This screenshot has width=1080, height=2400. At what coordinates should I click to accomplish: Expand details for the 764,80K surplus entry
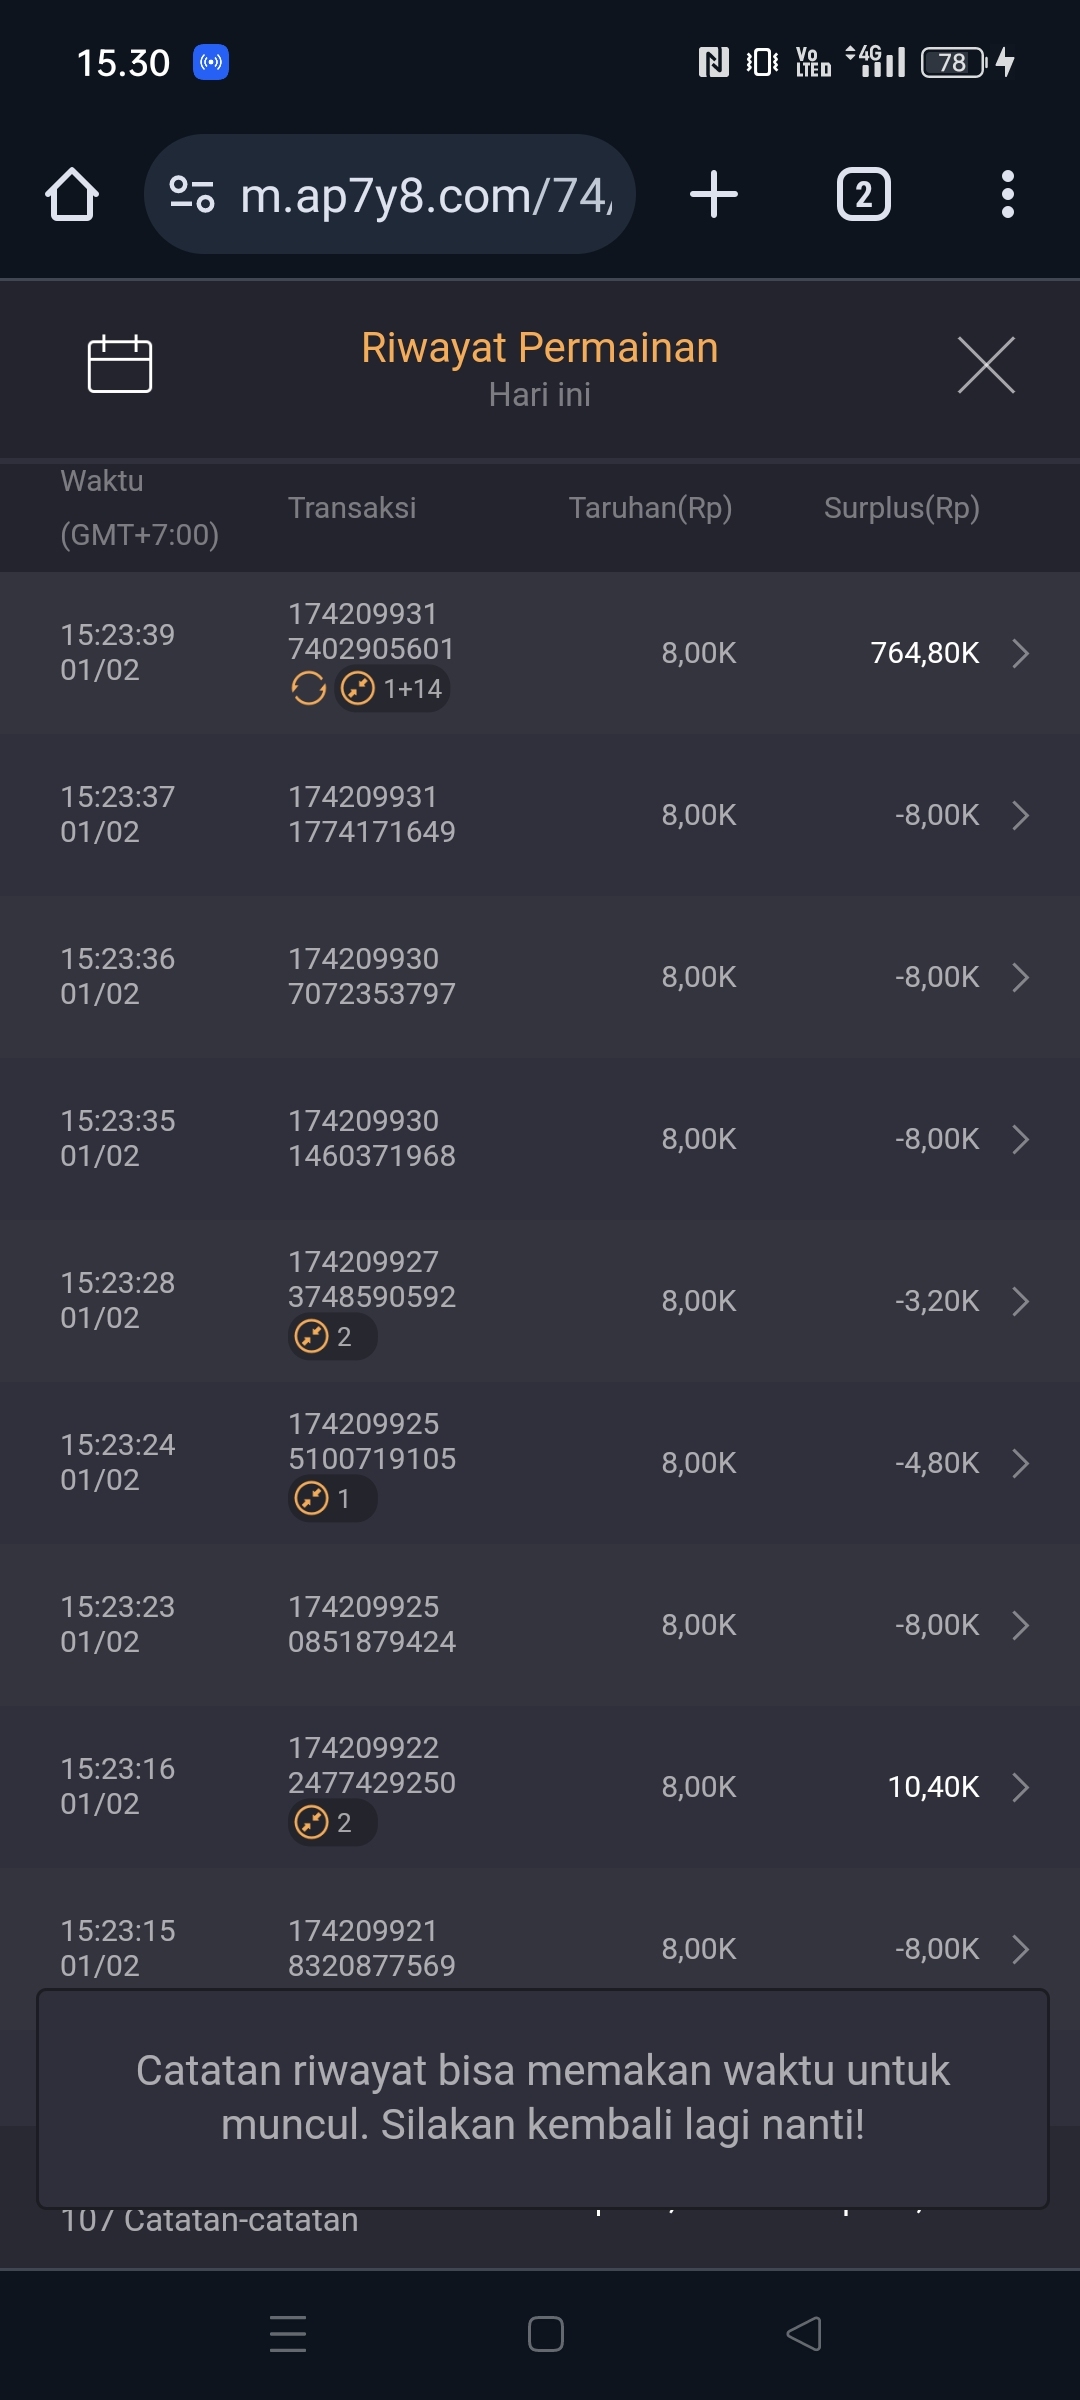click(1020, 653)
